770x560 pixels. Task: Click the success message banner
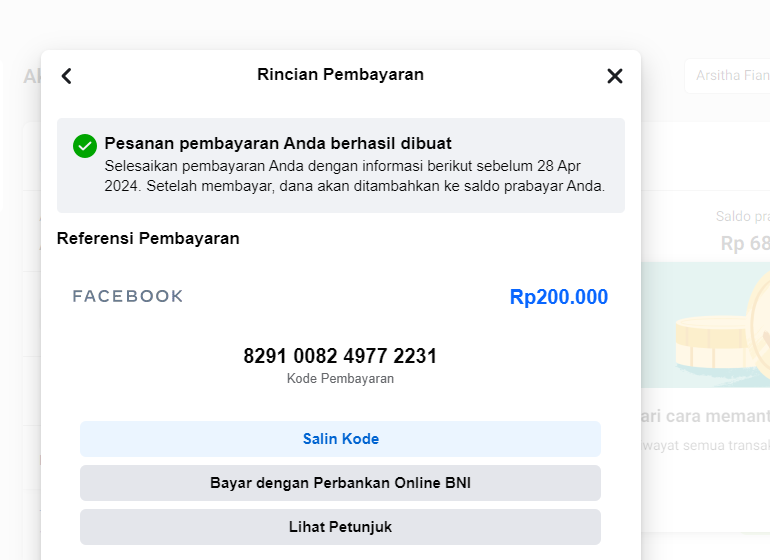click(341, 166)
